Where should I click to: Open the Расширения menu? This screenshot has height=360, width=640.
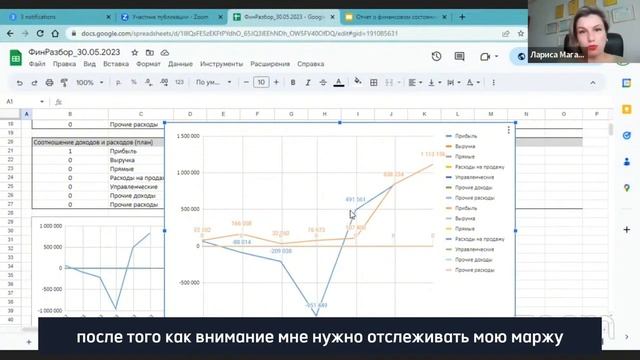point(270,64)
